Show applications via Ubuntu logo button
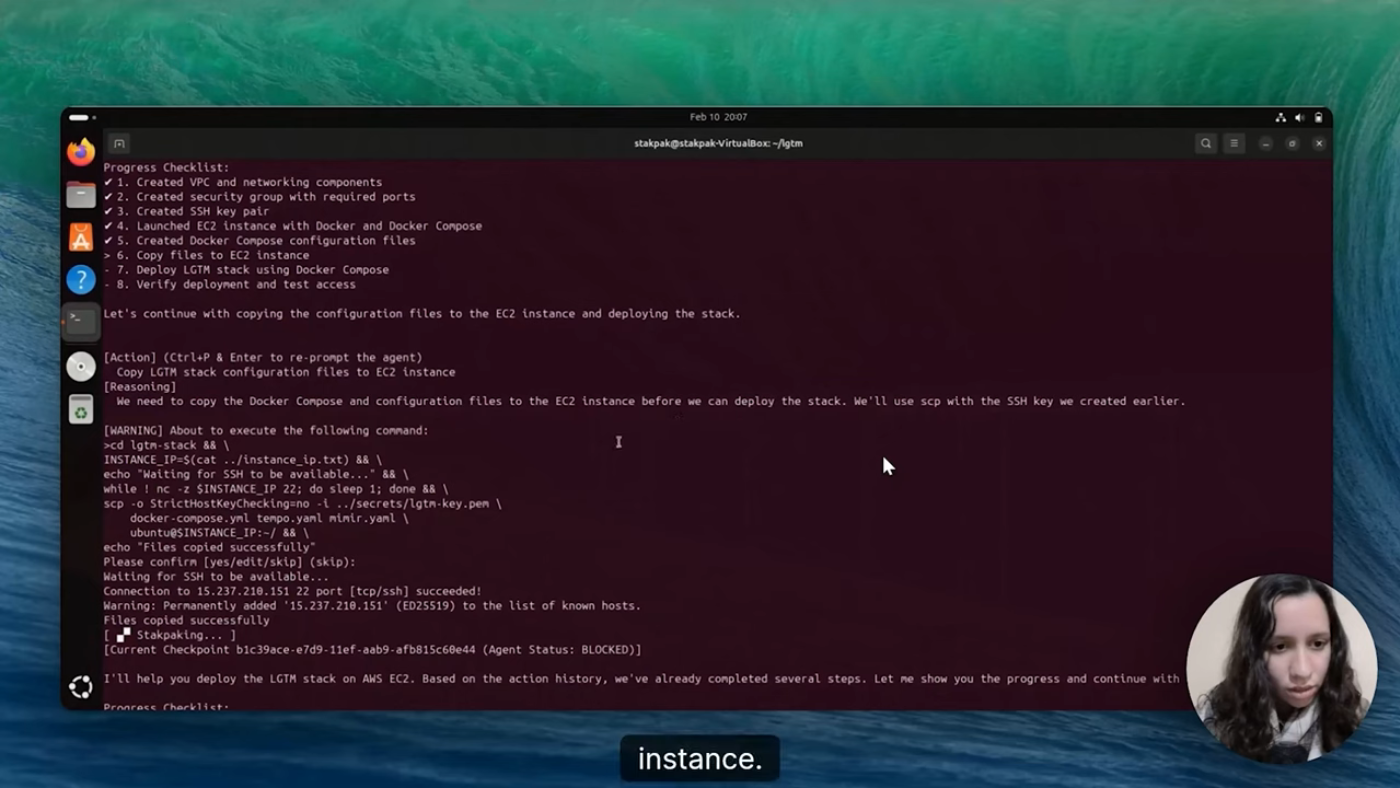Viewport: 1400px width, 788px height. point(81,686)
